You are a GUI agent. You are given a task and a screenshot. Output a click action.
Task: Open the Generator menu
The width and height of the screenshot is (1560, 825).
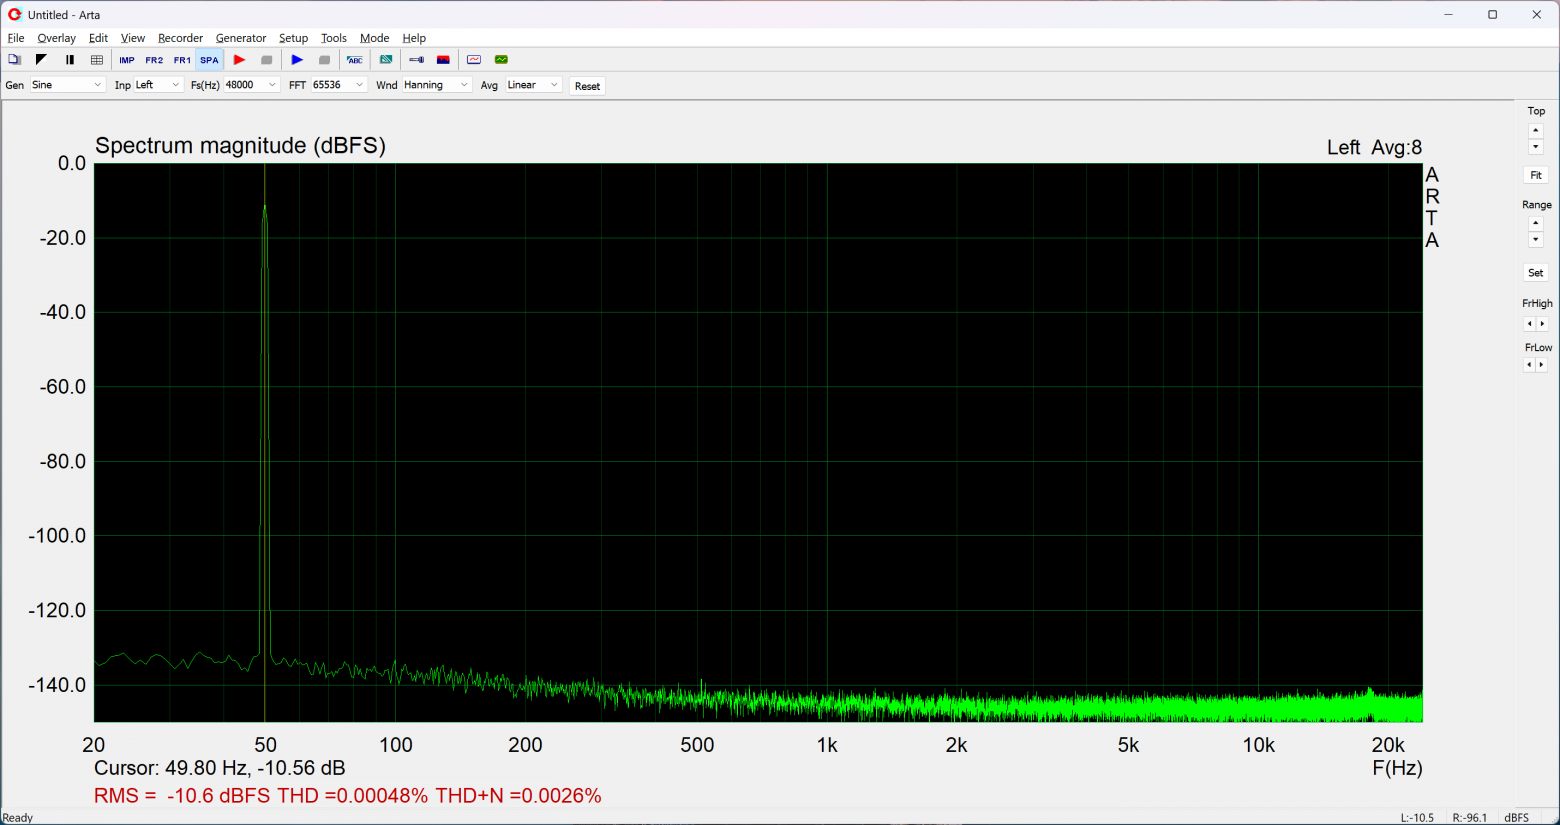coord(241,38)
